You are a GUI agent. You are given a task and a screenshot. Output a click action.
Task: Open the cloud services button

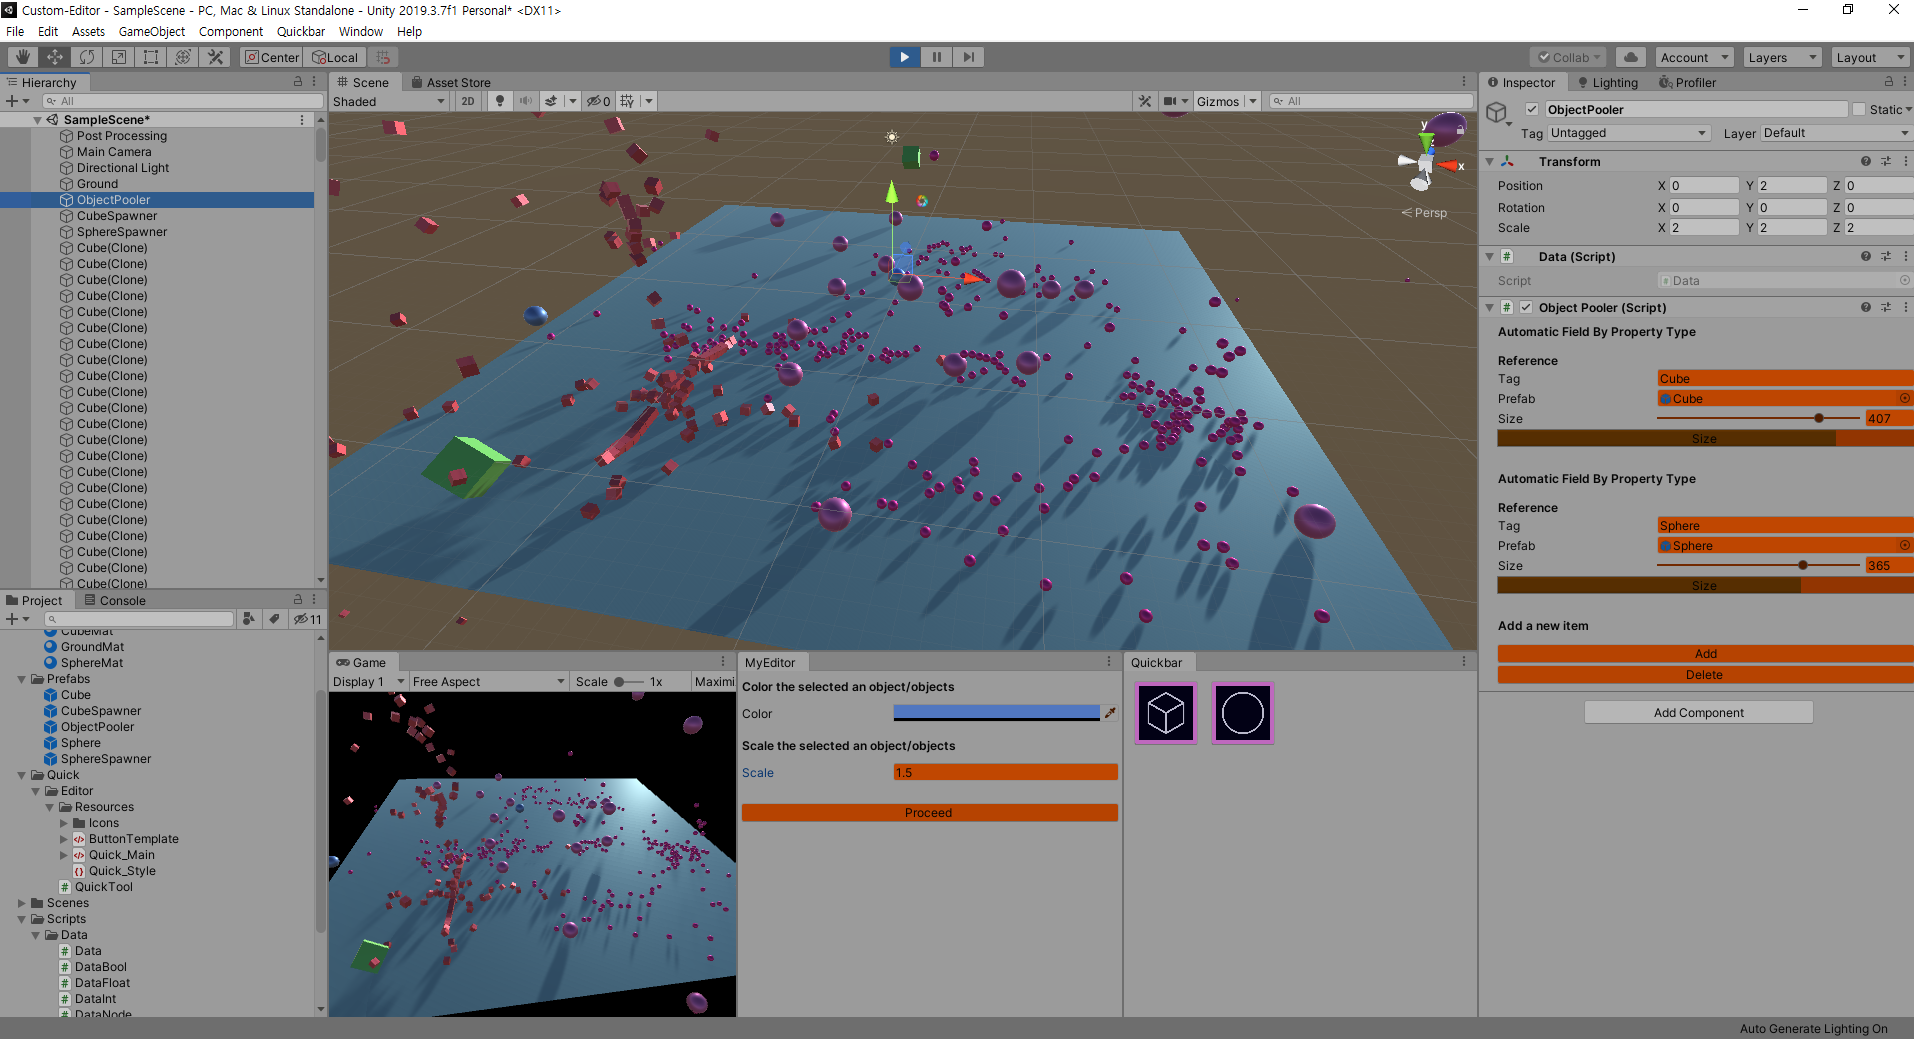pos(1630,57)
